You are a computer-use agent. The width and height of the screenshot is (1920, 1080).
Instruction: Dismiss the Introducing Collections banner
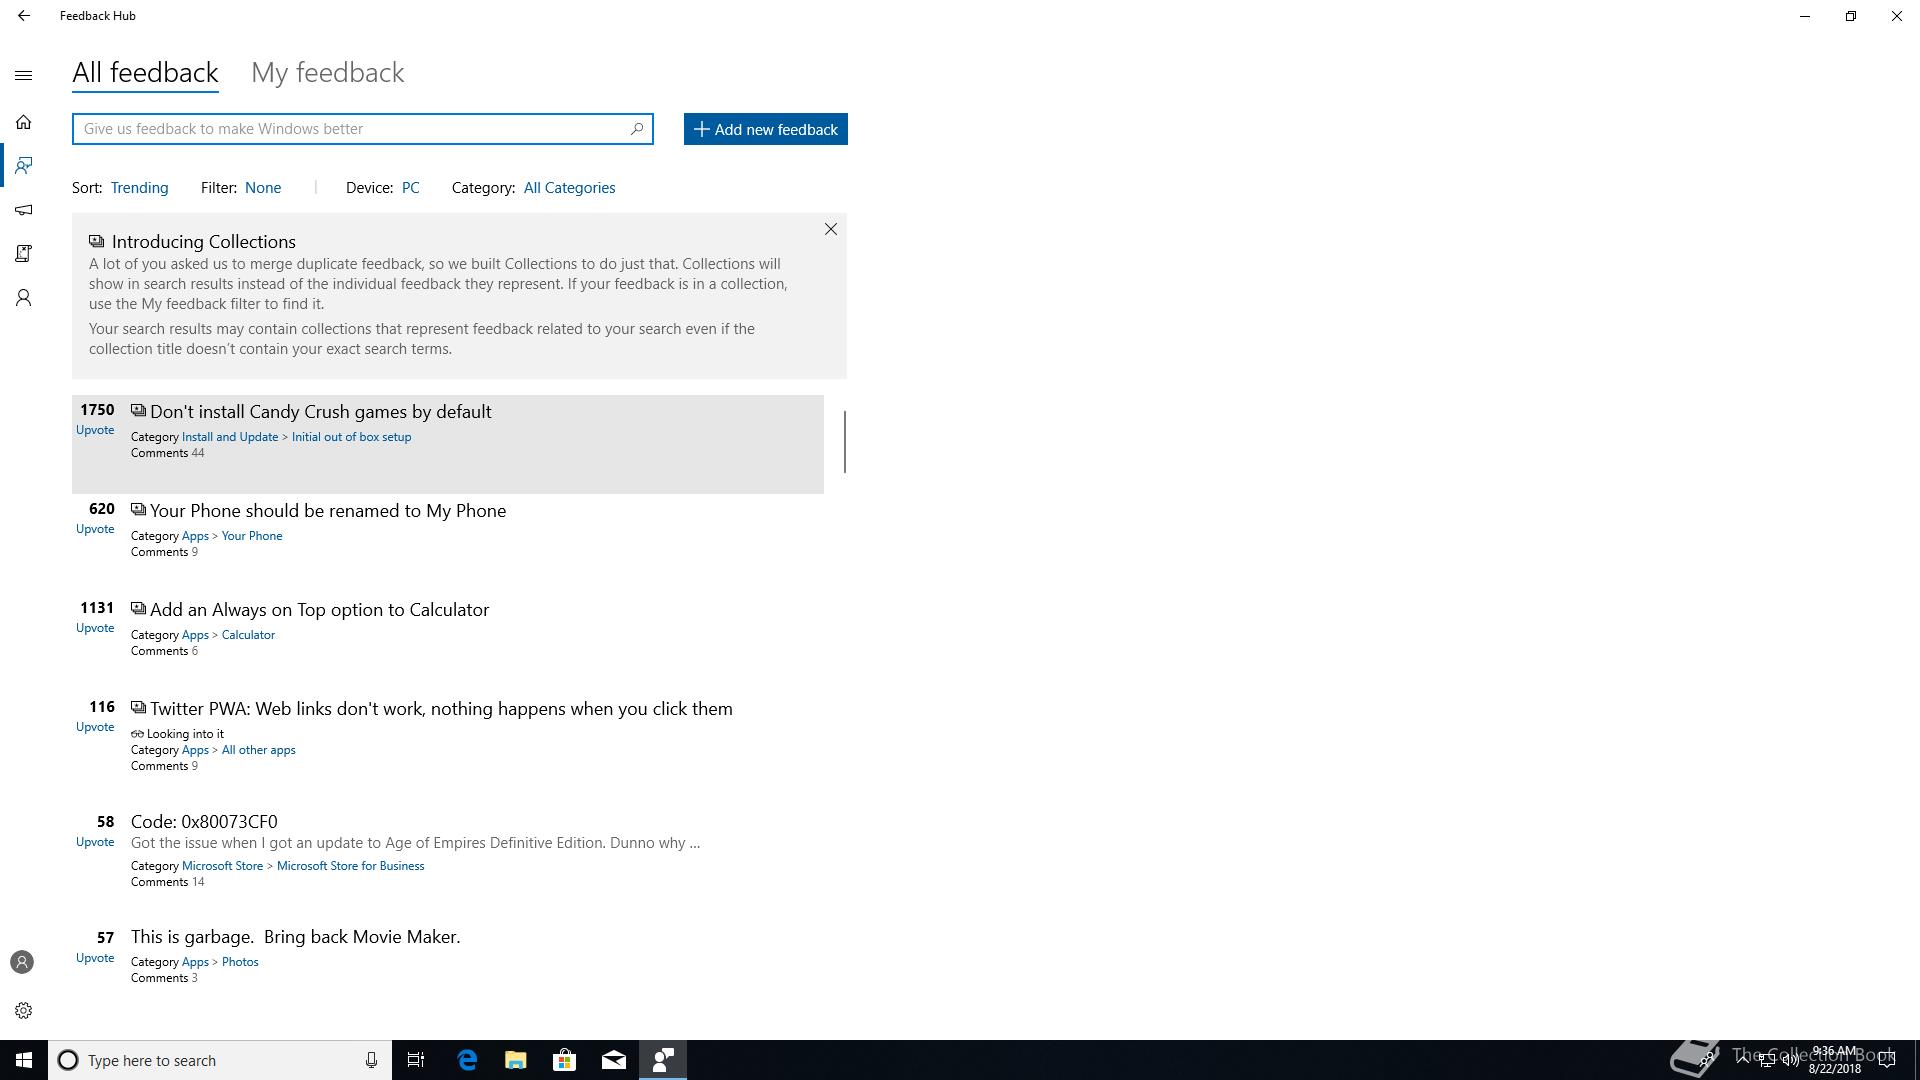tap(831, 229)
